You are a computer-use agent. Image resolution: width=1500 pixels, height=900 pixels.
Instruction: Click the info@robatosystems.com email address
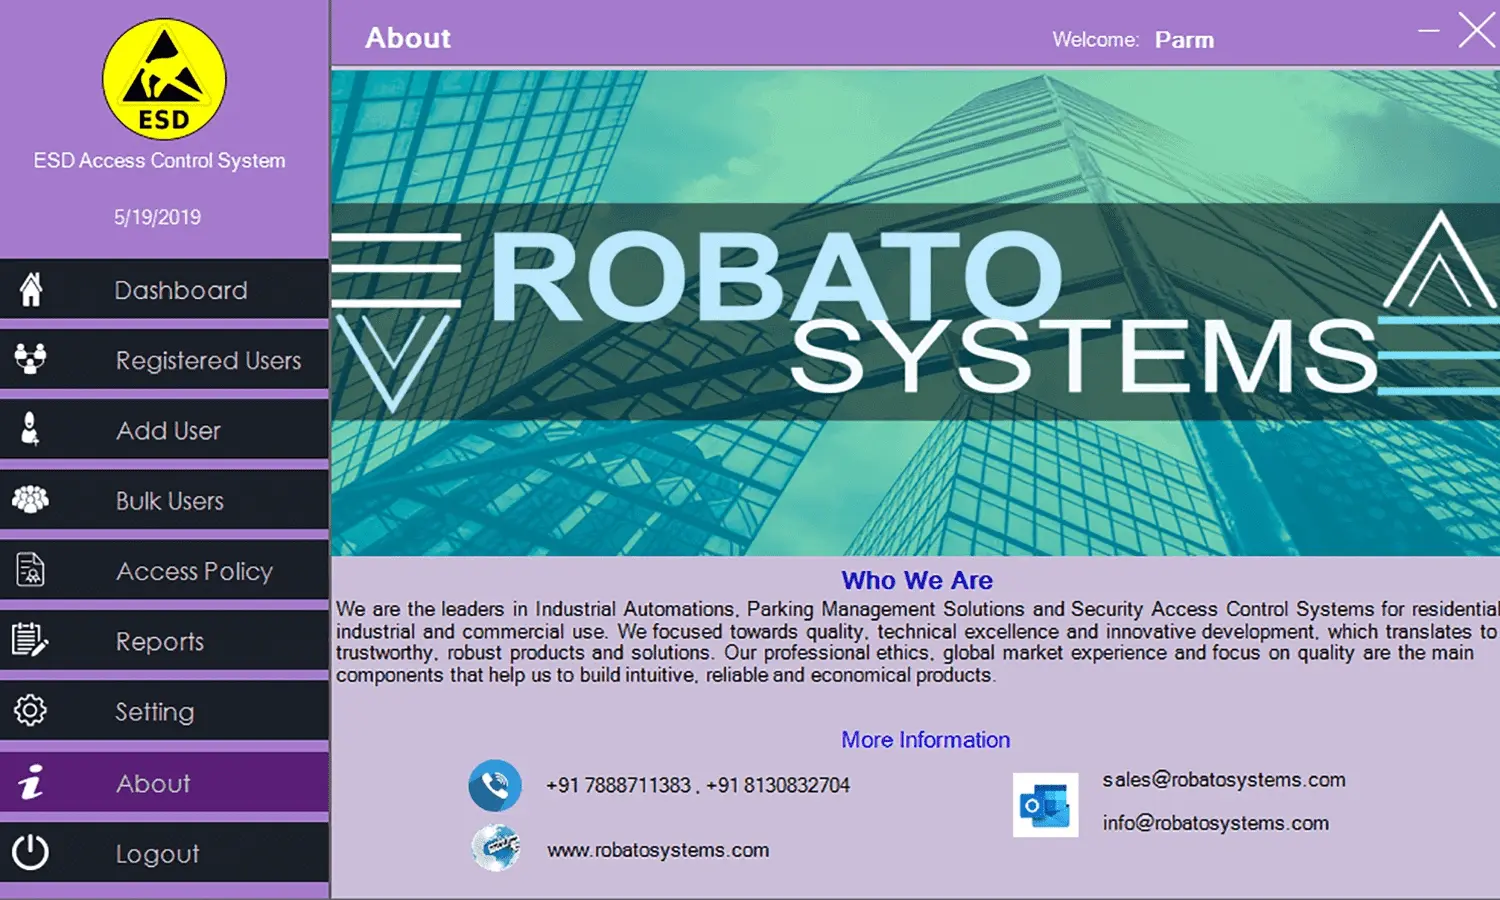click(1215, 823)
